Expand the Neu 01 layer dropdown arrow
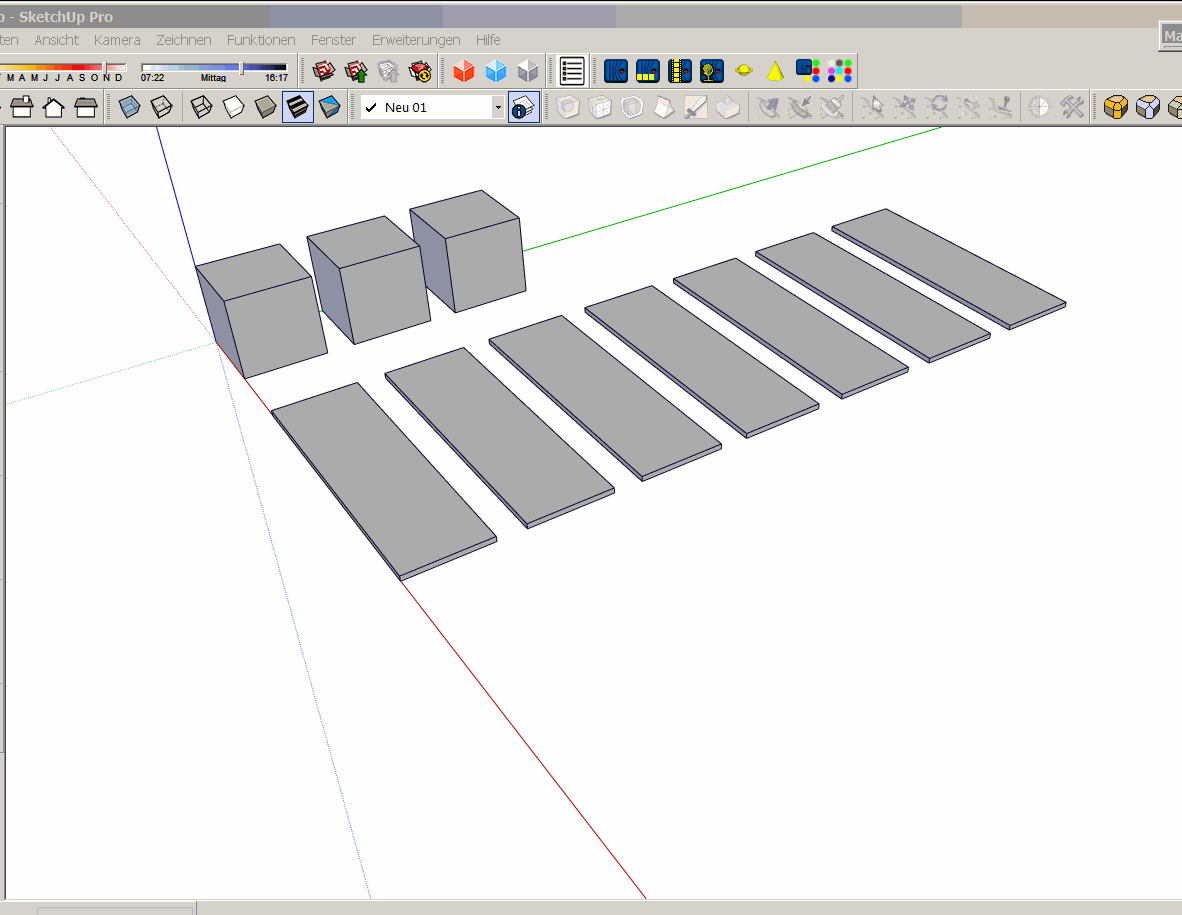 [x=497, y=107]
